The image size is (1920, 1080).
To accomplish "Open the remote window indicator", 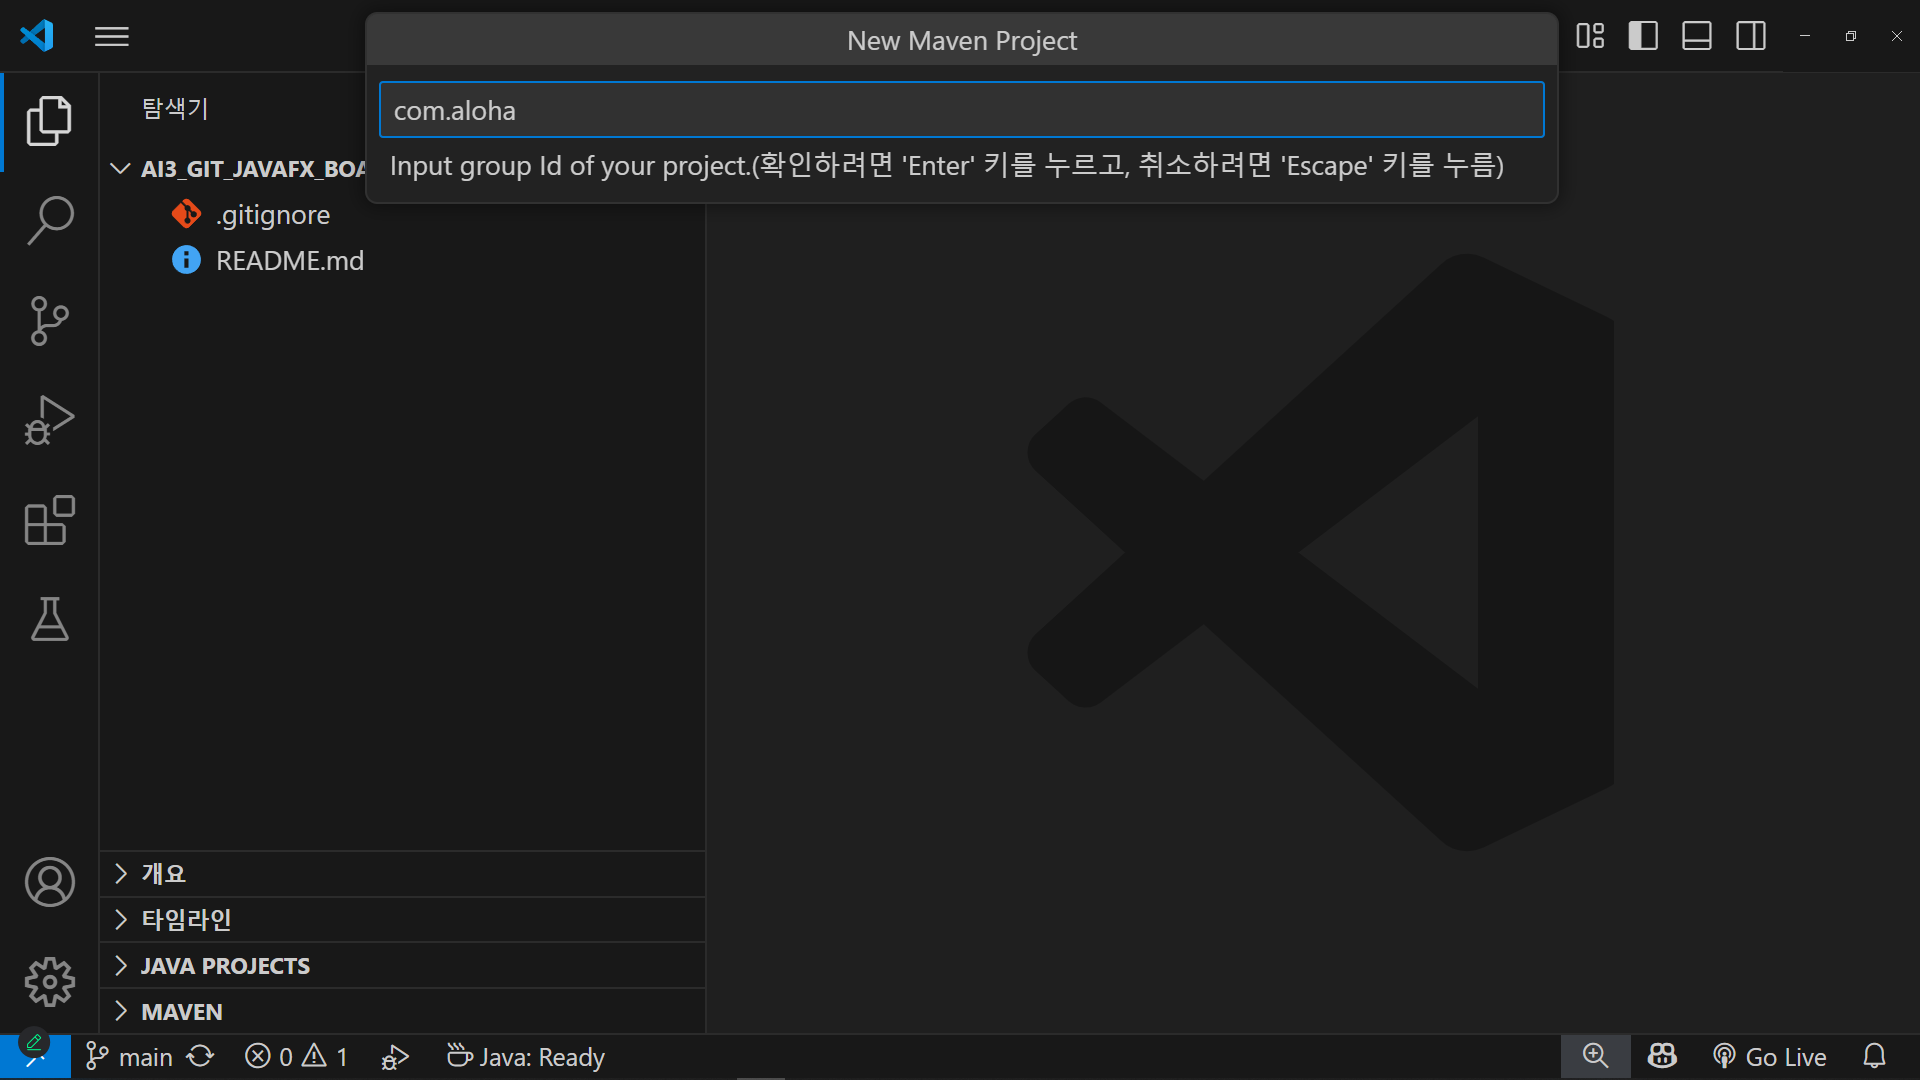I will (35, 1057).
